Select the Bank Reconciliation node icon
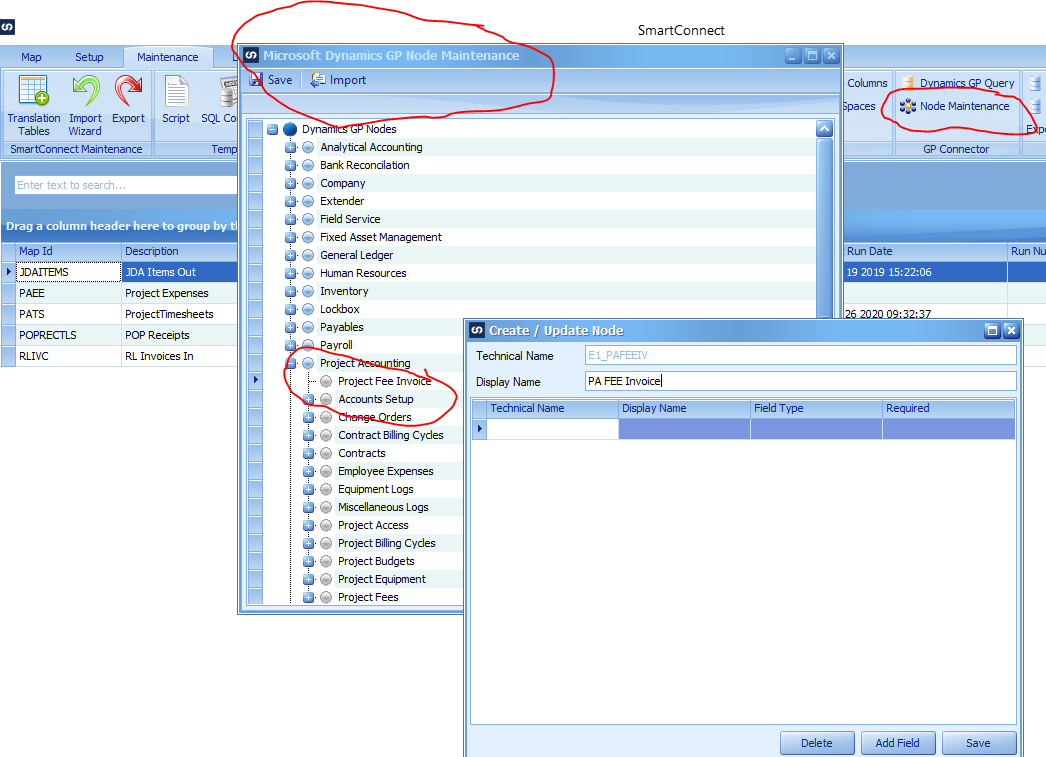 pyautogui.click(x=308, y=165)
